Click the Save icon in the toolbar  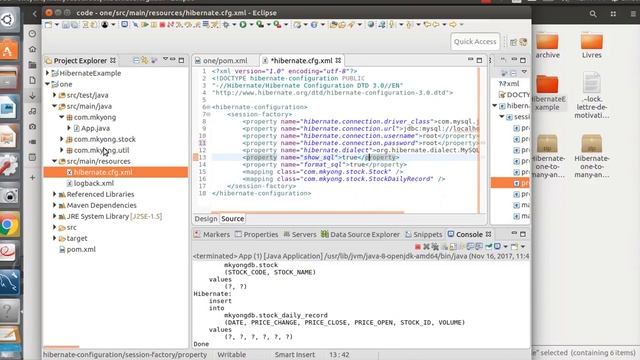pos(66,25)
